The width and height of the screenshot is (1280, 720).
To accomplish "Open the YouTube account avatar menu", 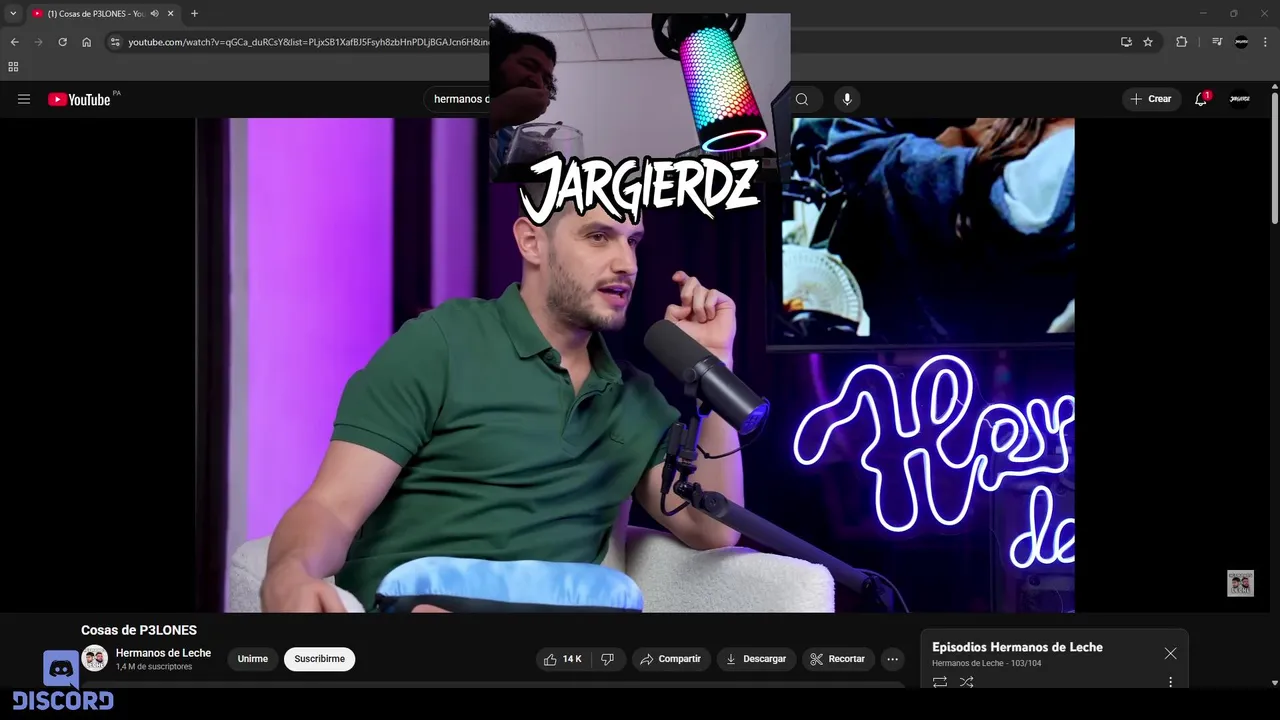I will (x=1240, y=99).
